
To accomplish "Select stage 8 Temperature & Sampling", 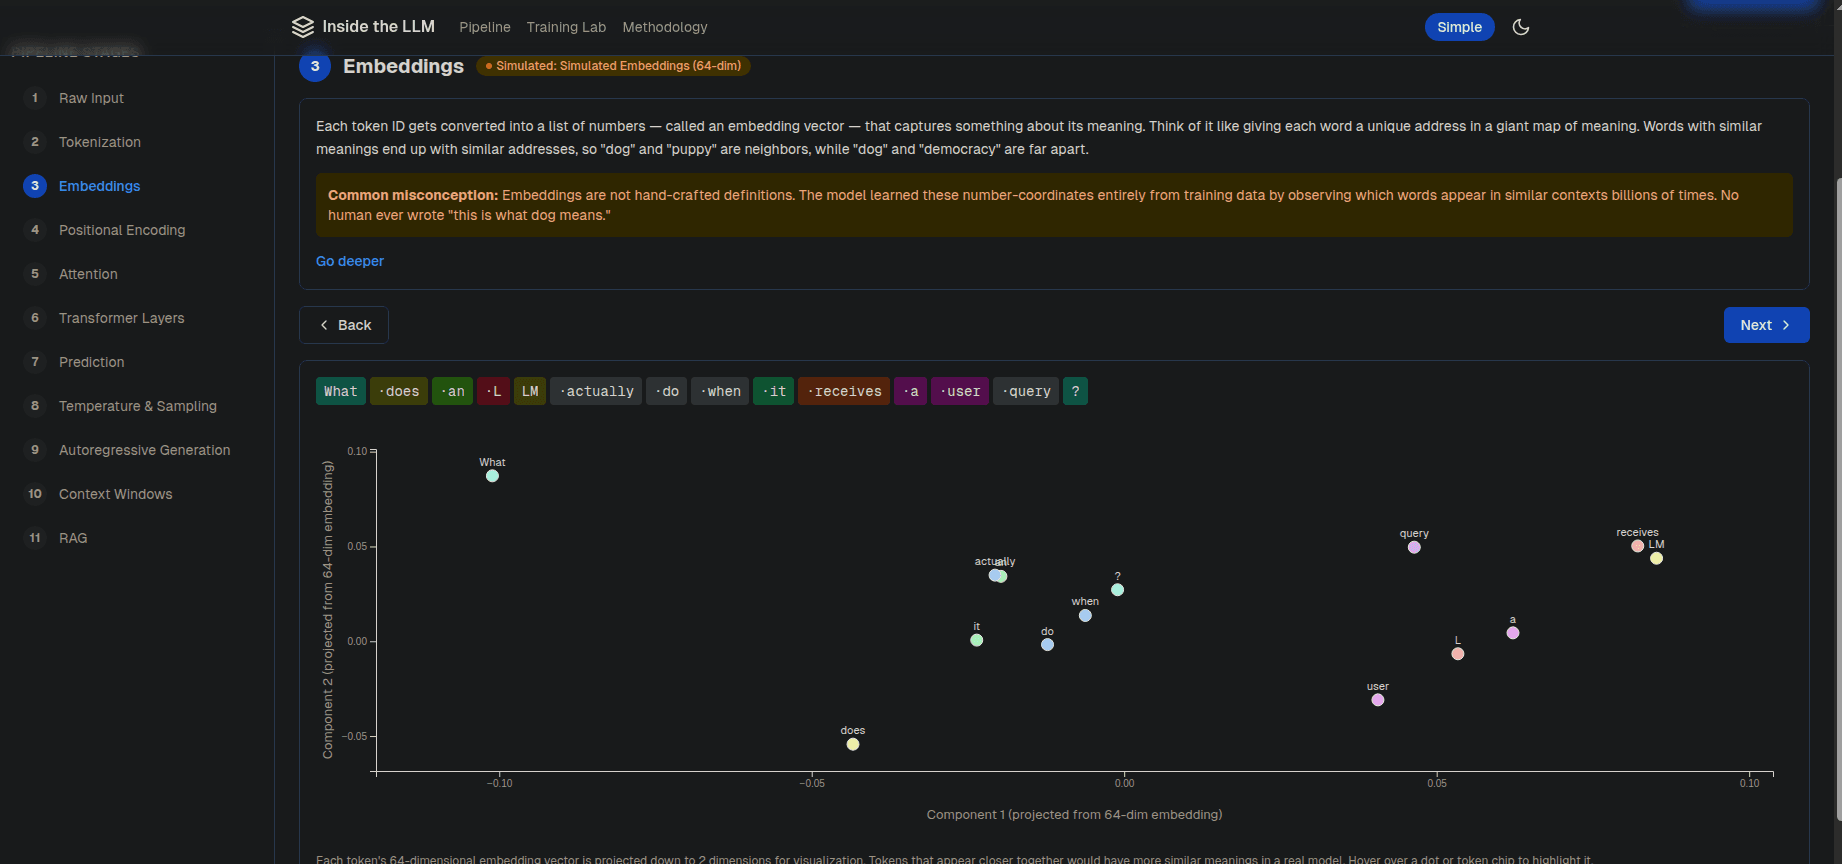I will pyautogui.click(x=137, y=406).
